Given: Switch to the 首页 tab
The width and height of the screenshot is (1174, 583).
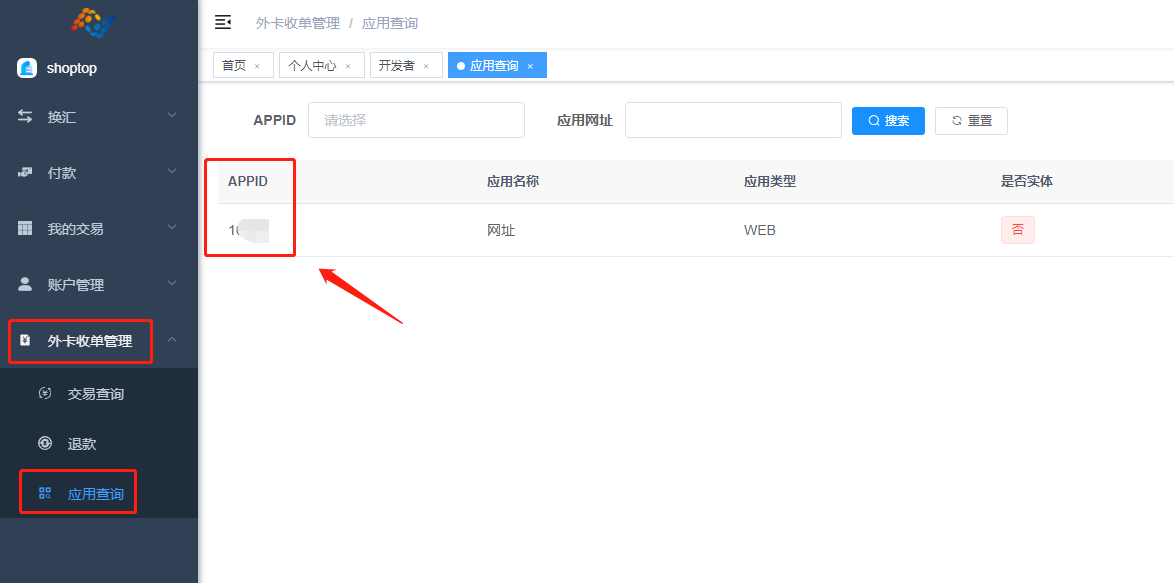Looking at the screenshot, I should coord(234,66).
